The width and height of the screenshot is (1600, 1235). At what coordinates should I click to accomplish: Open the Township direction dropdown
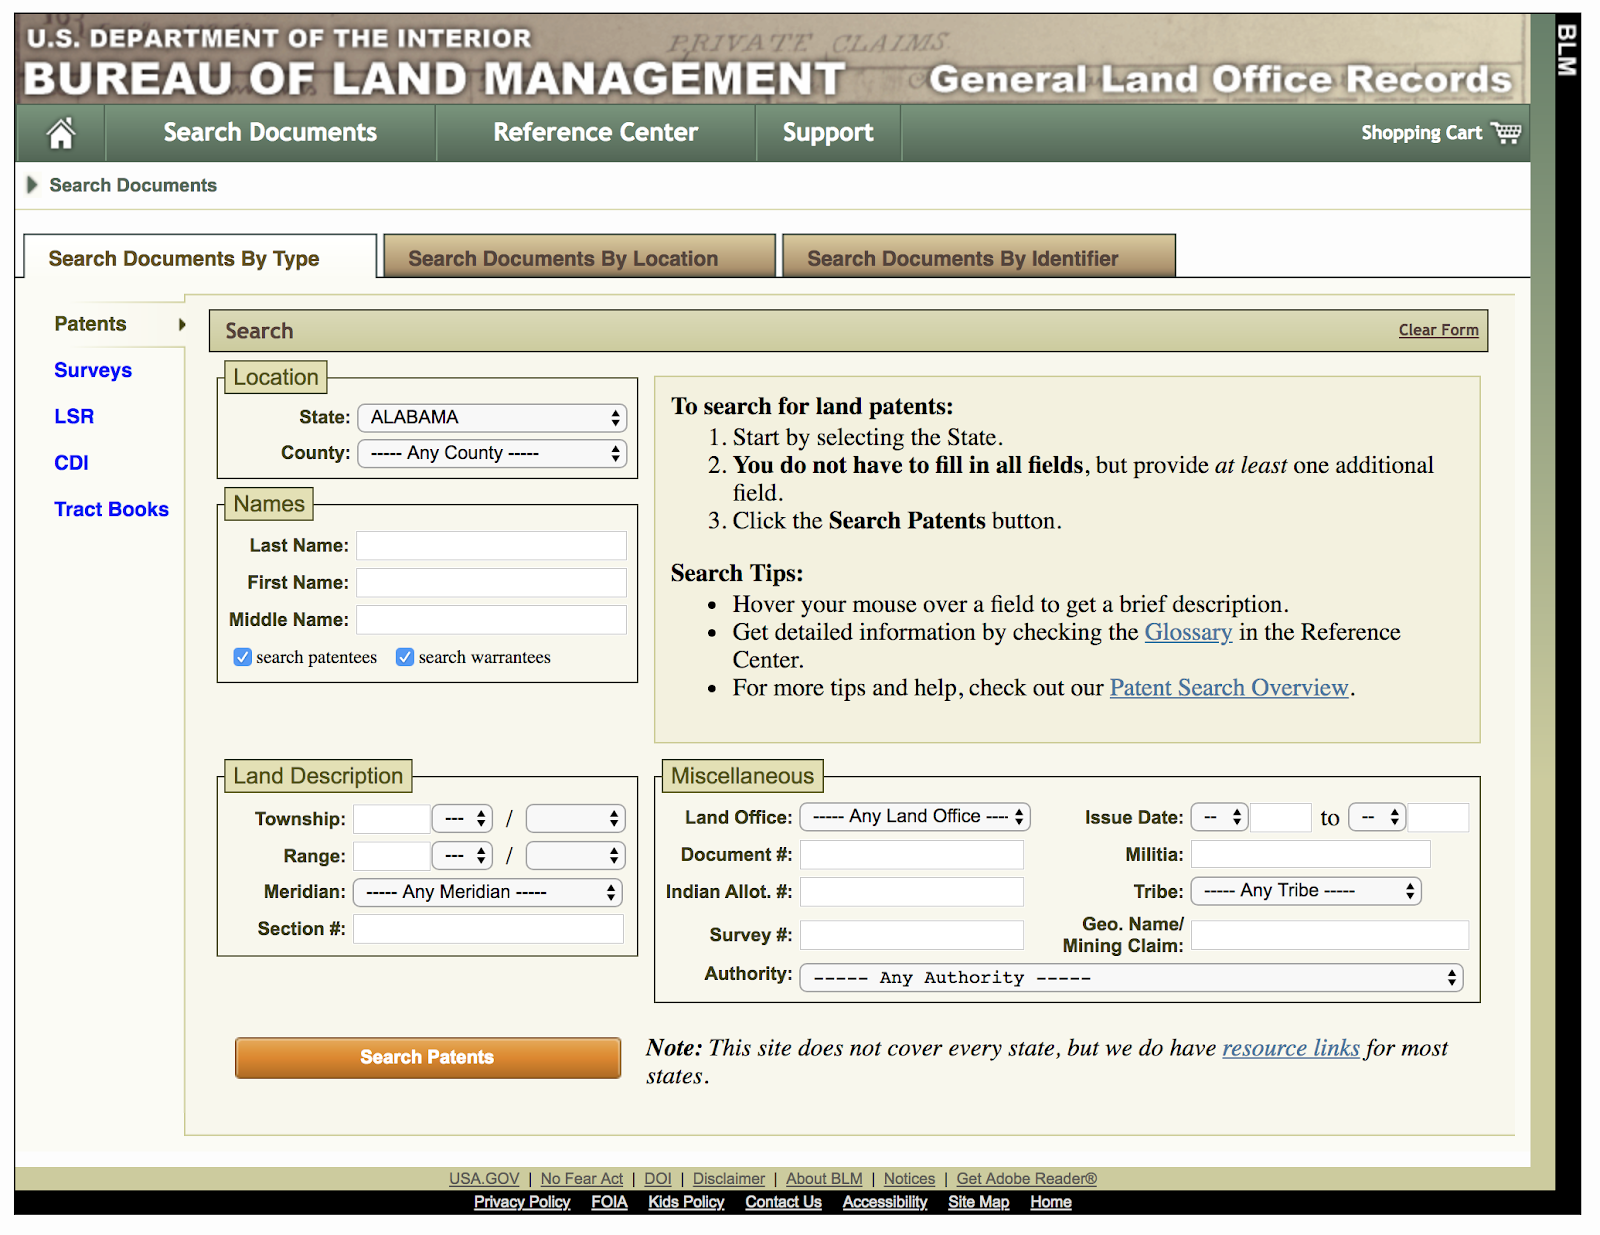click(463, 819)
